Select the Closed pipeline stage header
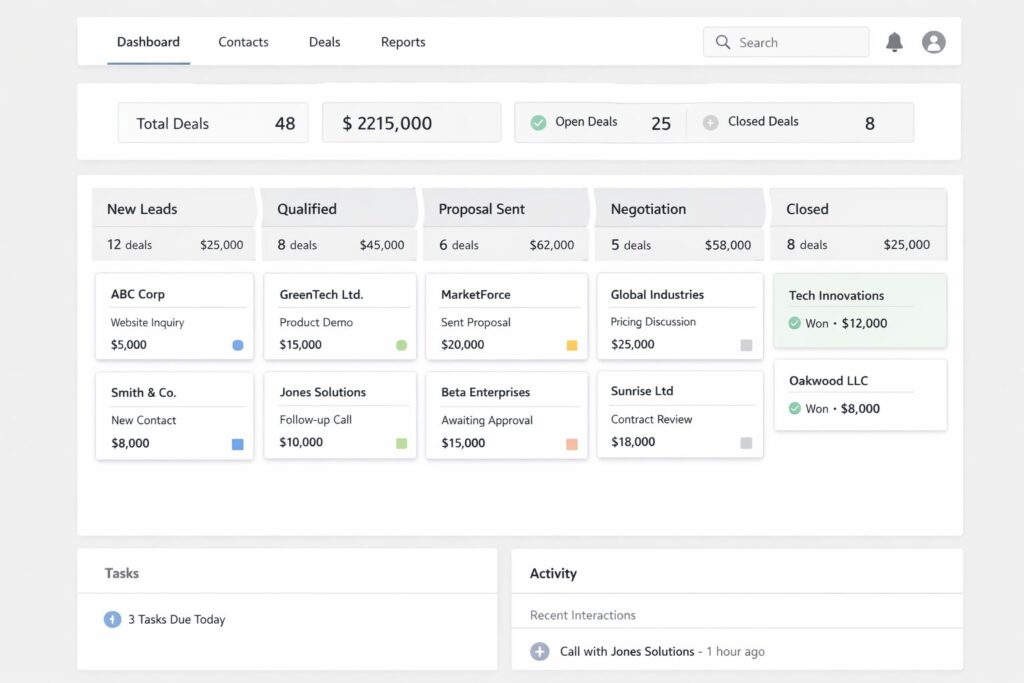1024x683 pixels. click(859, 208)
